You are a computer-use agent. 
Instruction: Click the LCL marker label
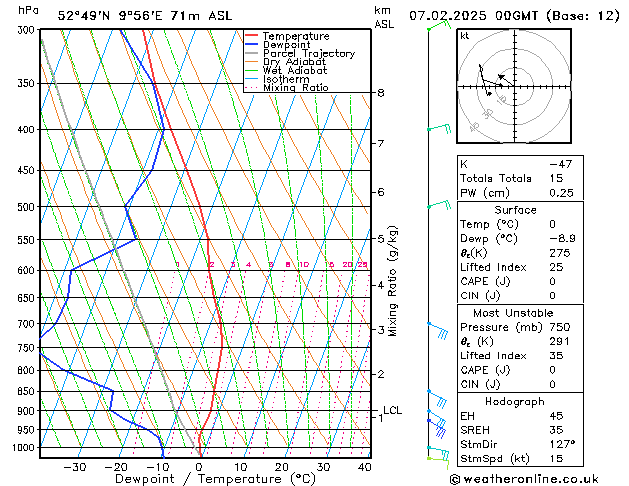click(x=392, y=410)
